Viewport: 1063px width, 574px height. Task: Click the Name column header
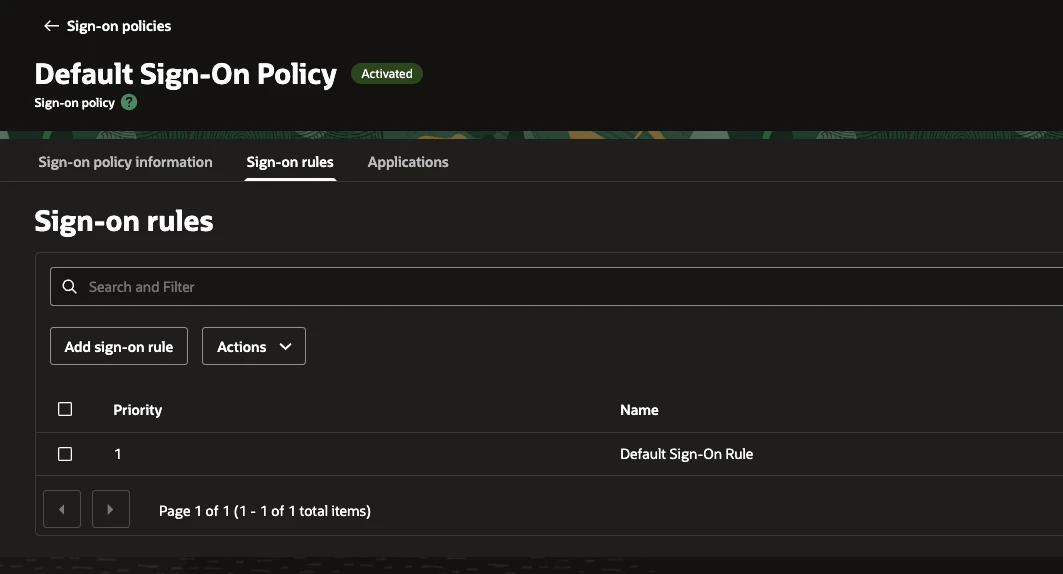[639, 410]
